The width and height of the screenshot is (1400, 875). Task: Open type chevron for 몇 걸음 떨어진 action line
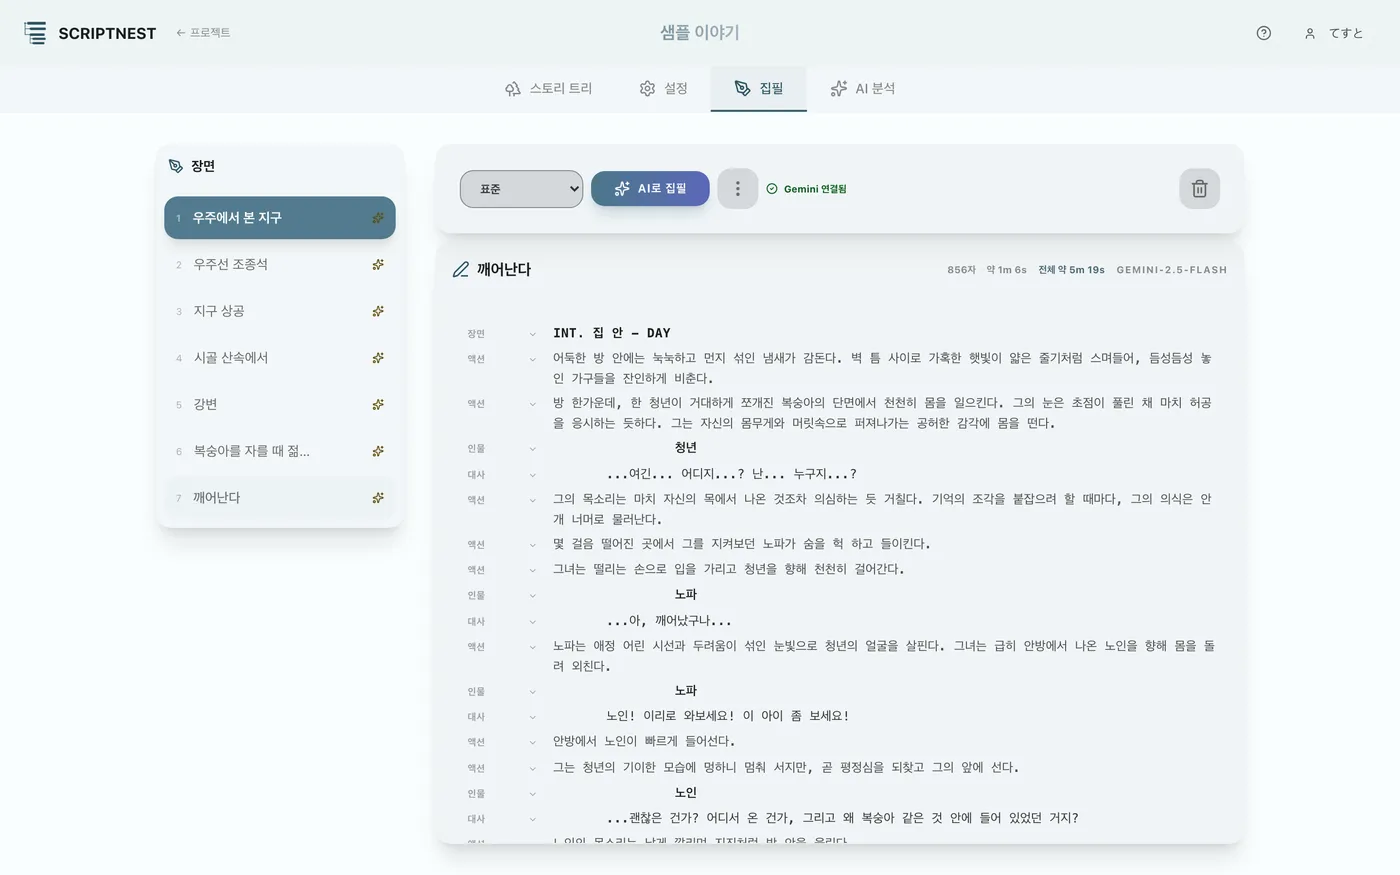(x=532, y=545)
